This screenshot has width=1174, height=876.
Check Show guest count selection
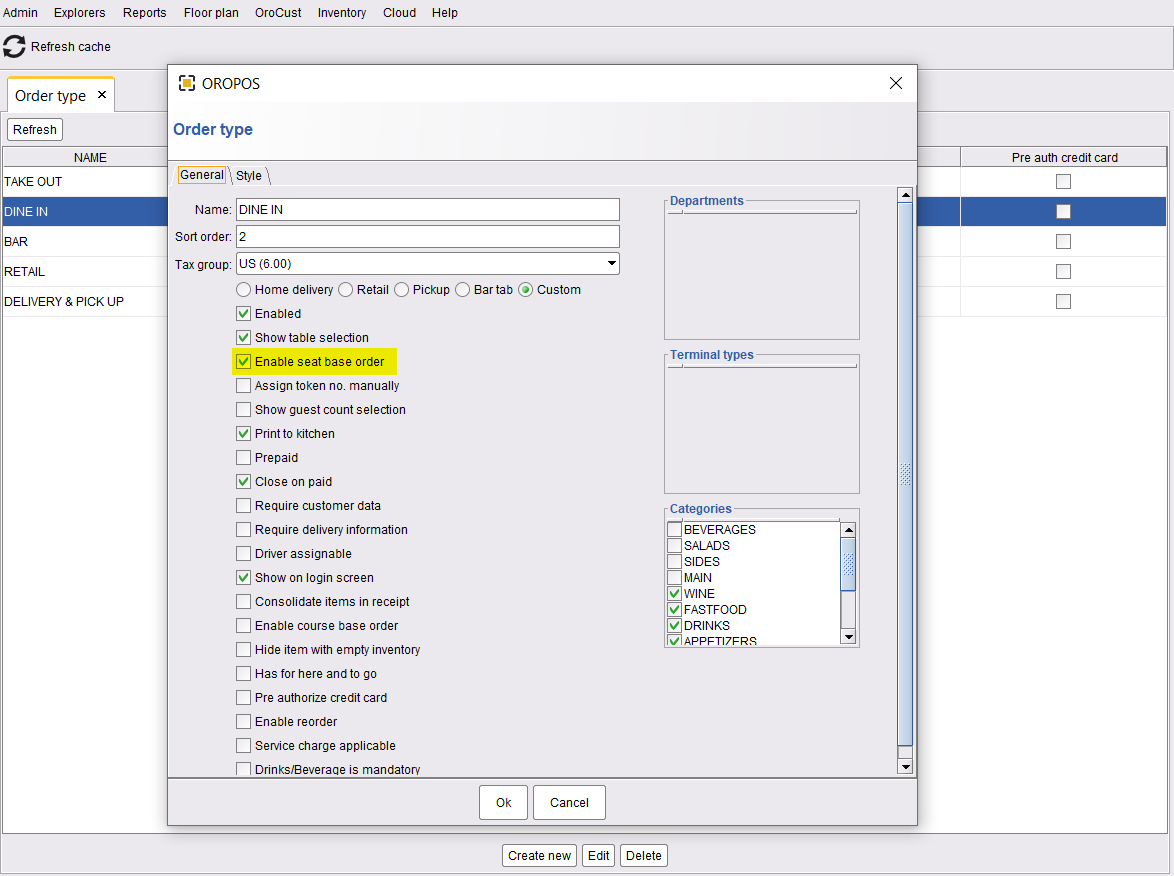(x=243, y=410)
